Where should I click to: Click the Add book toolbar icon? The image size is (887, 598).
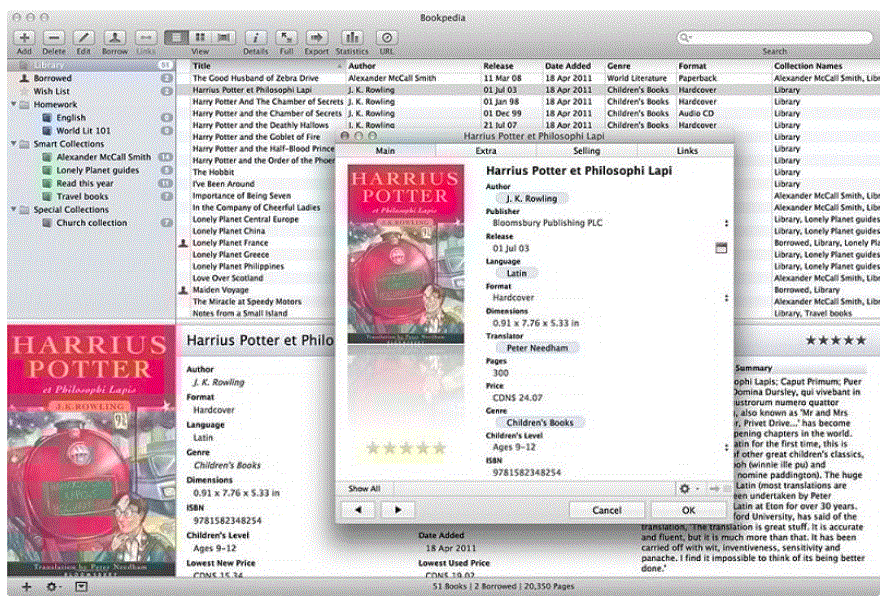pos(24,38)
